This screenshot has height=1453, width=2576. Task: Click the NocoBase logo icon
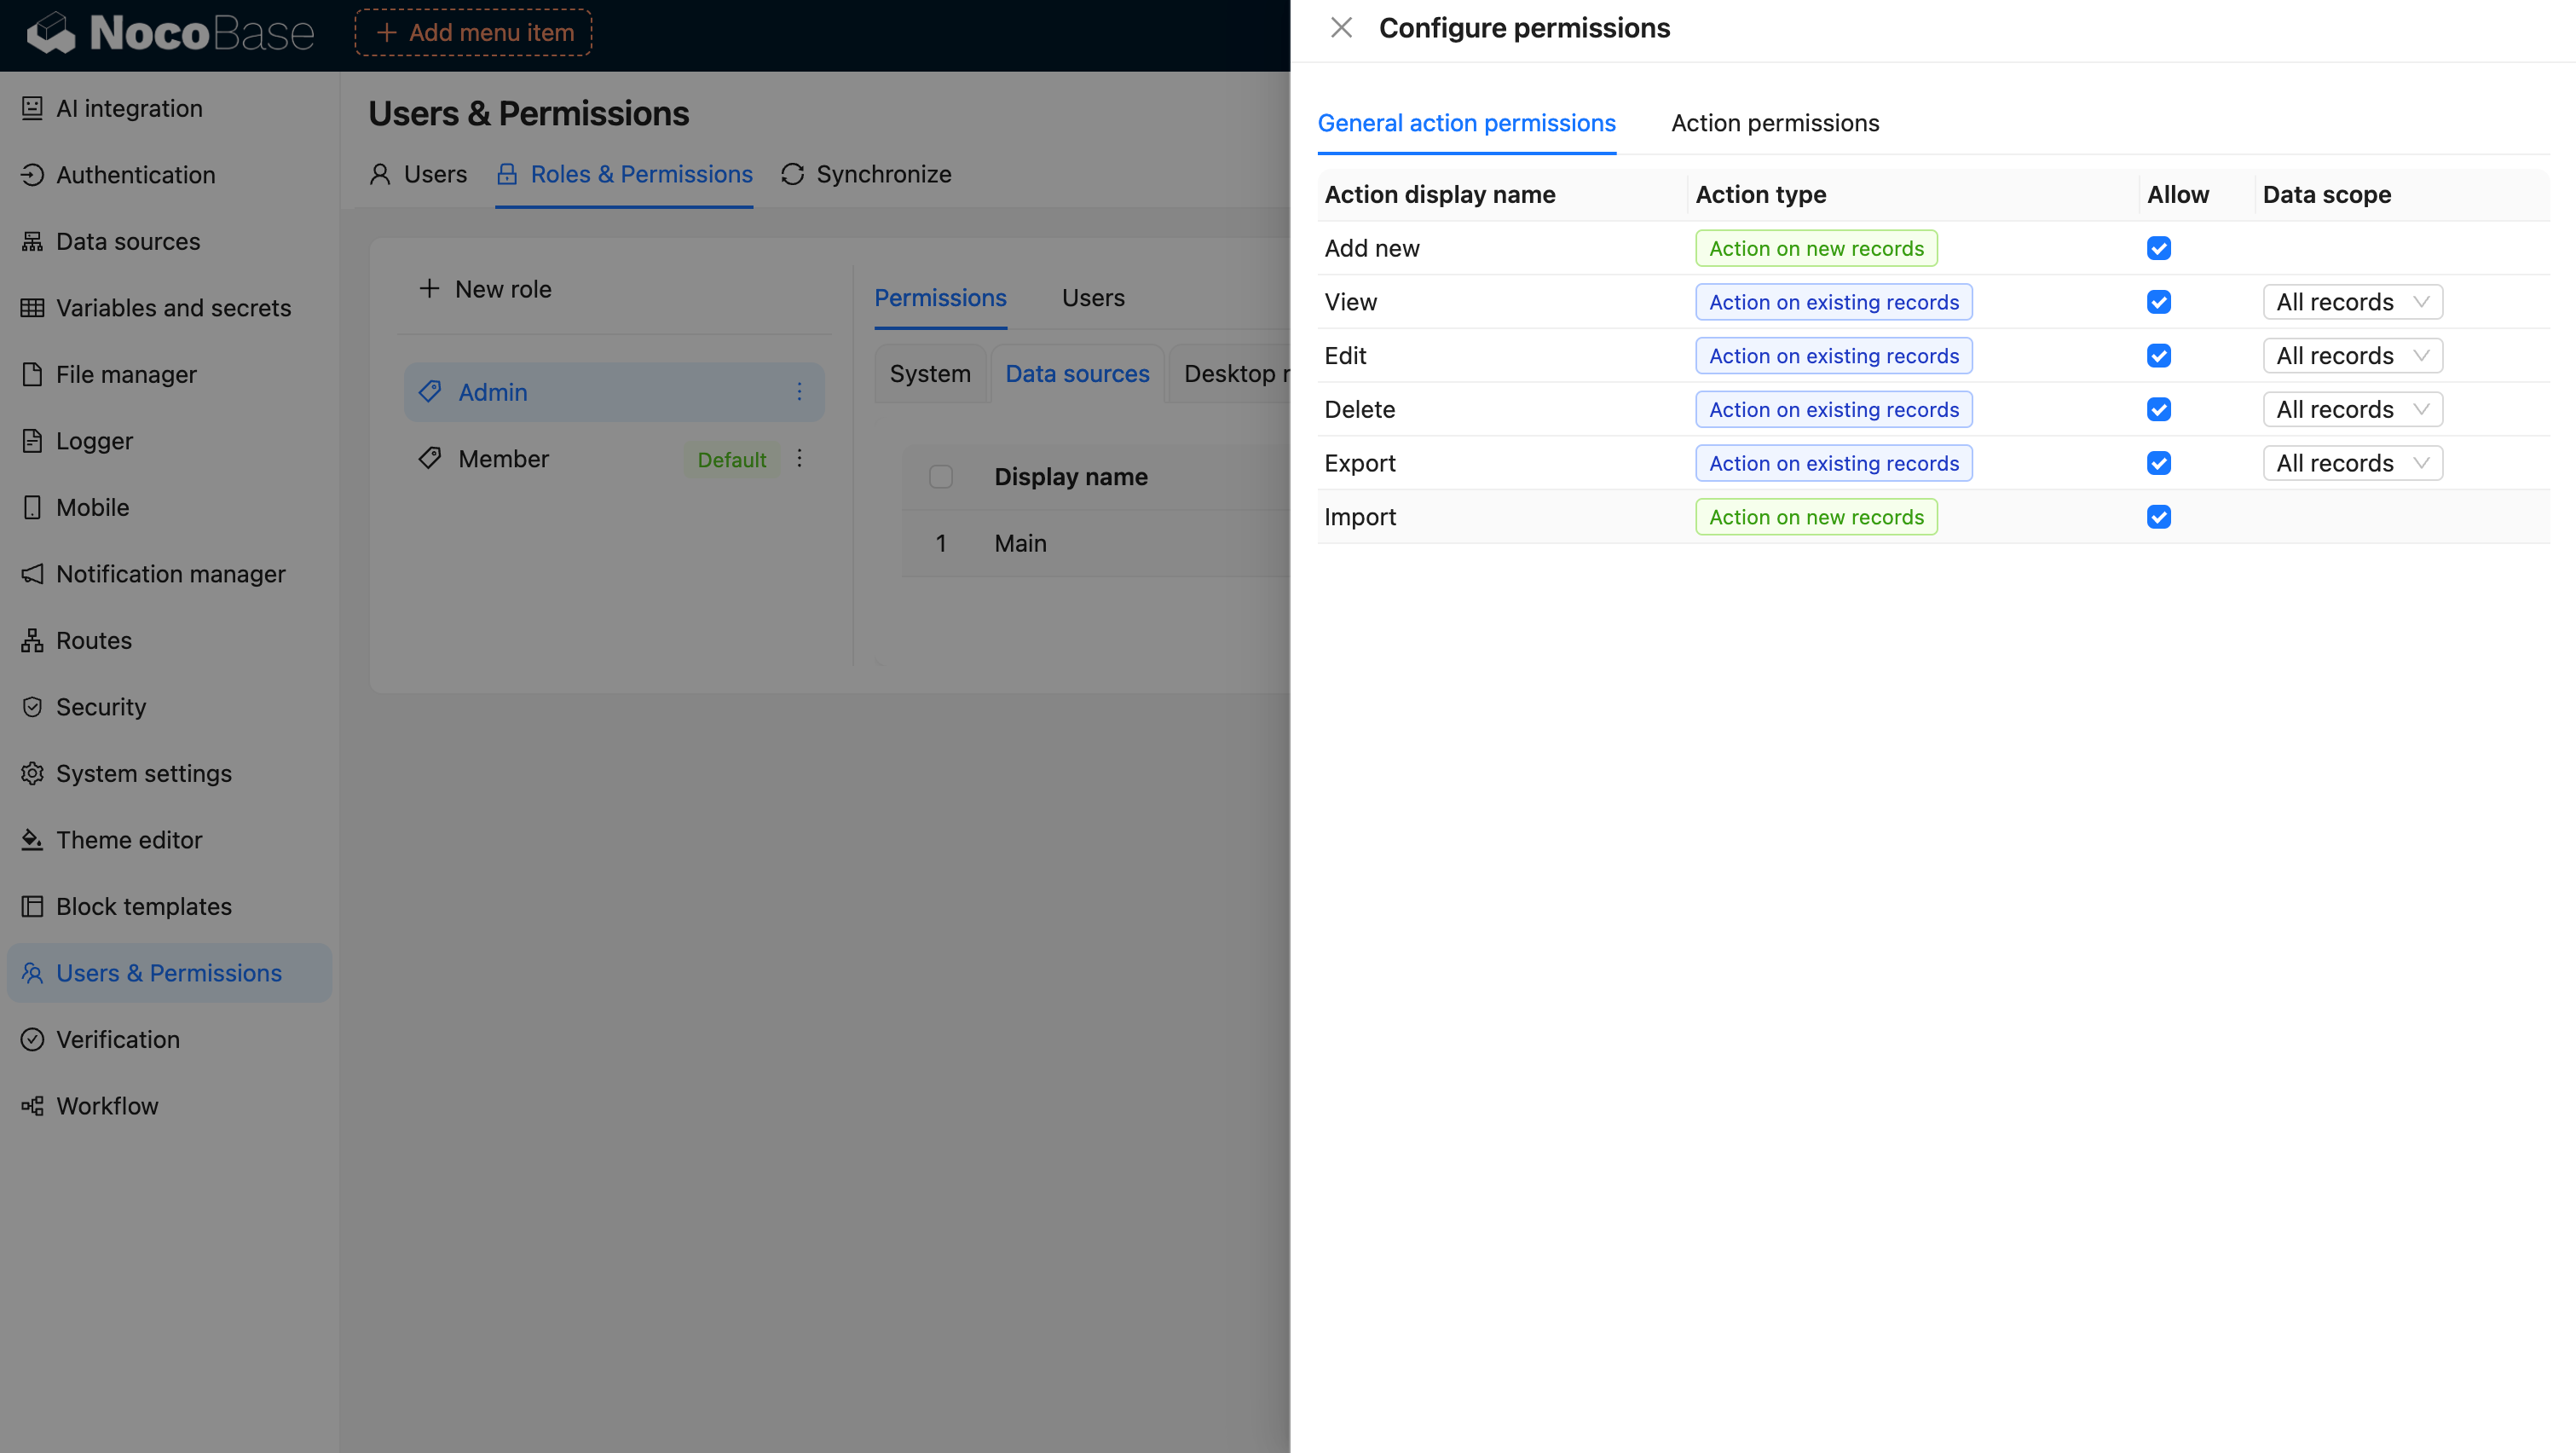(50, 33)
